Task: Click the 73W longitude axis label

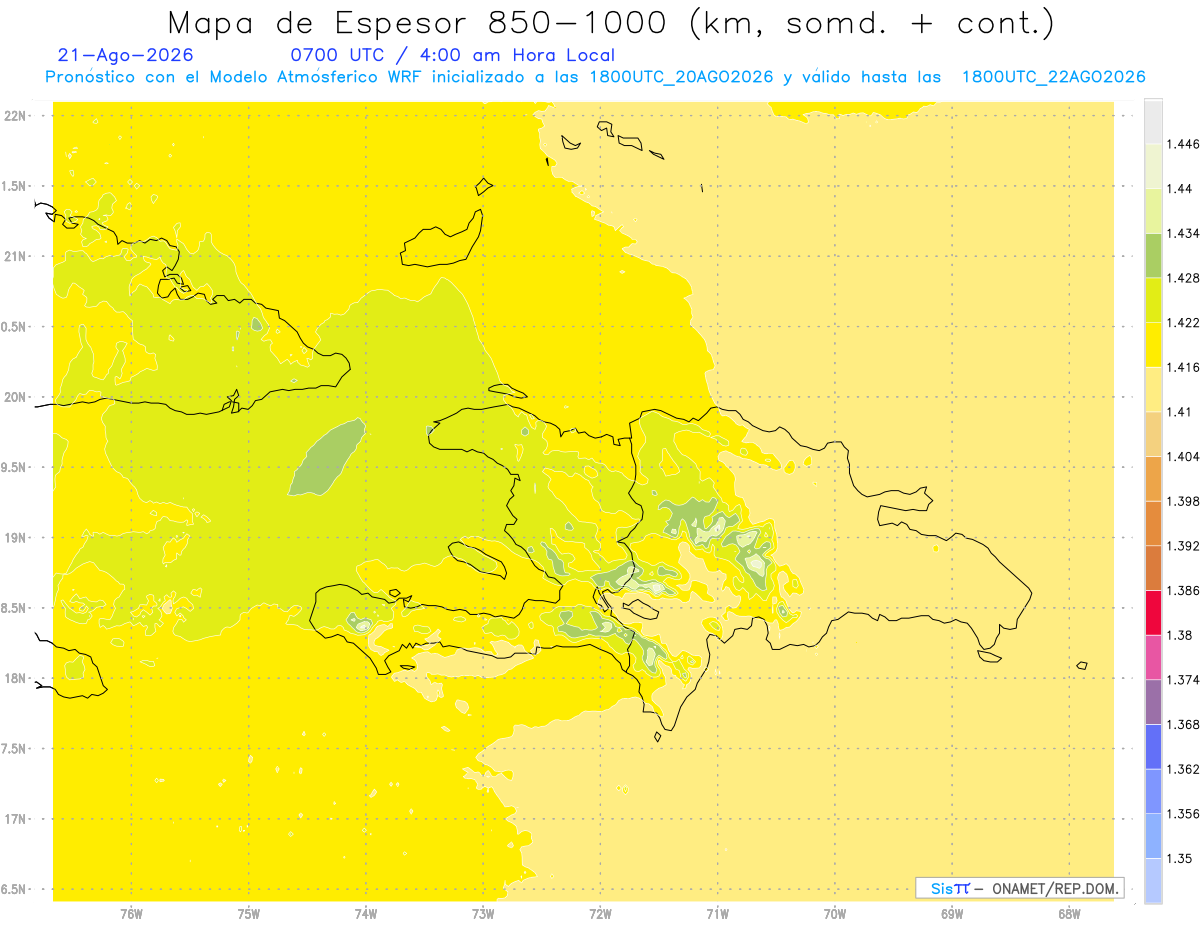Action: click(x=483, y=914)
